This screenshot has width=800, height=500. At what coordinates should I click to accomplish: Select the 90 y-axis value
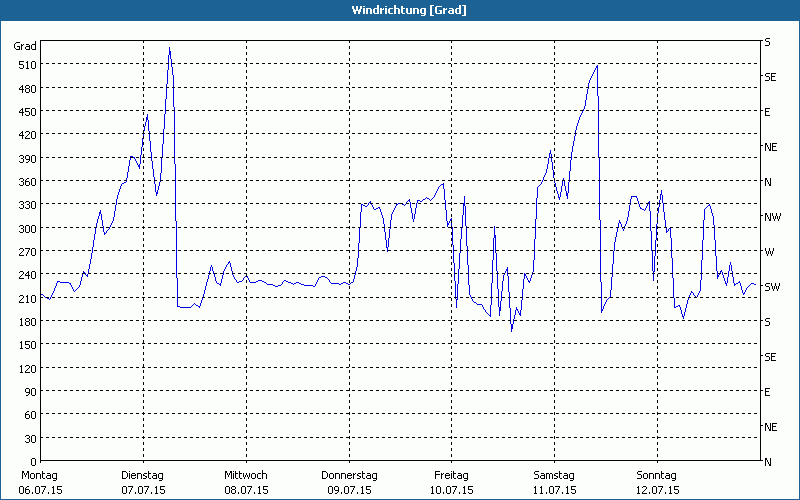(31, 392)
